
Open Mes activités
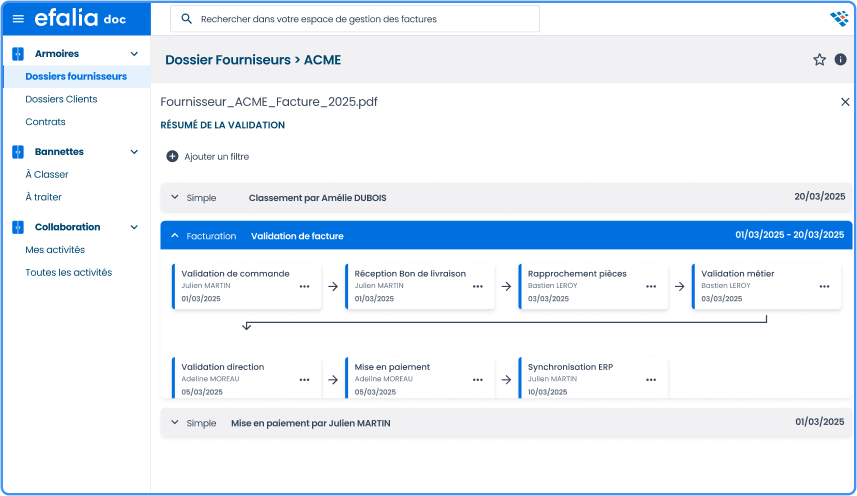55,250
